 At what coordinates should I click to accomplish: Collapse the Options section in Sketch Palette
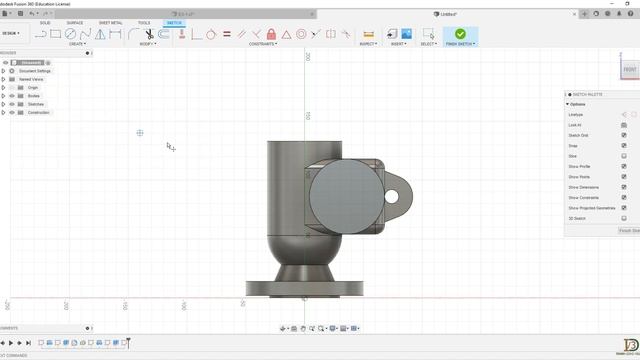click(x=567, y=104)
